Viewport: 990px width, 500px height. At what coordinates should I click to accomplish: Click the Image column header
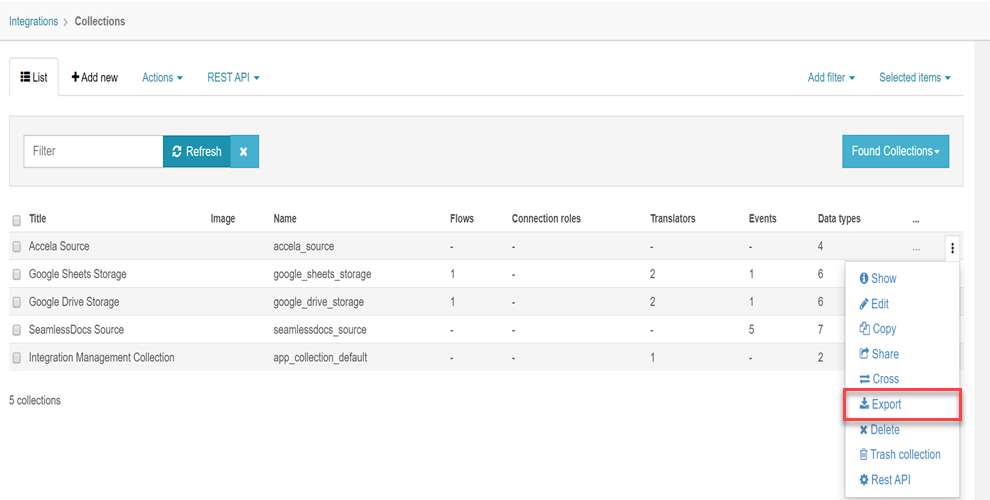coord(223,218)
